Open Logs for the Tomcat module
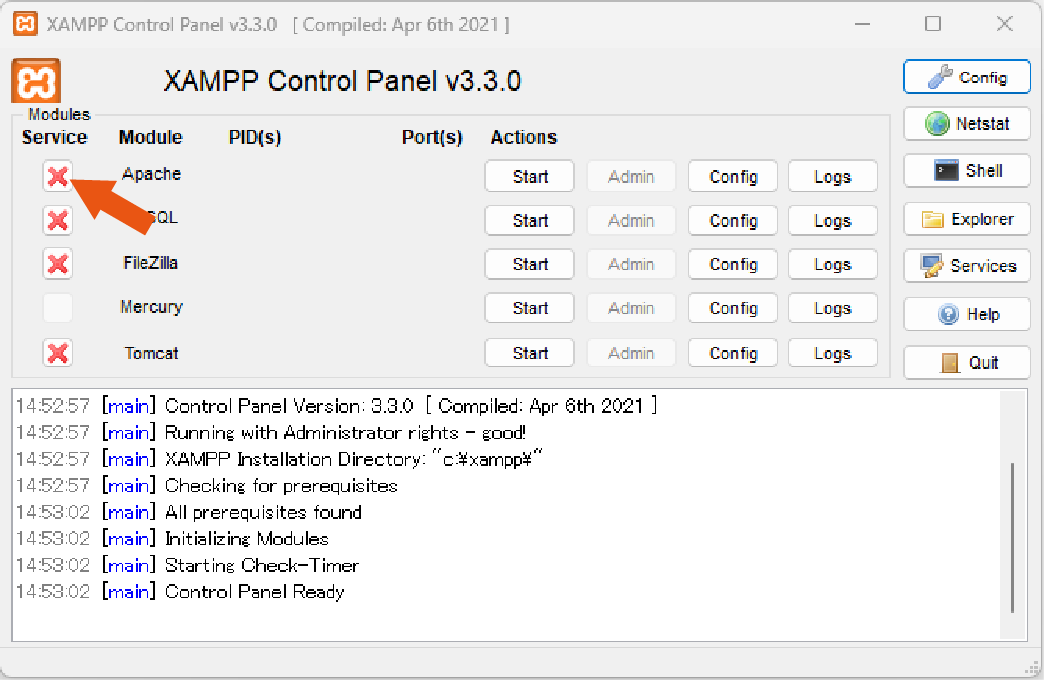The width and height of the screenshot is (1044, 680). tap(832, 353)
